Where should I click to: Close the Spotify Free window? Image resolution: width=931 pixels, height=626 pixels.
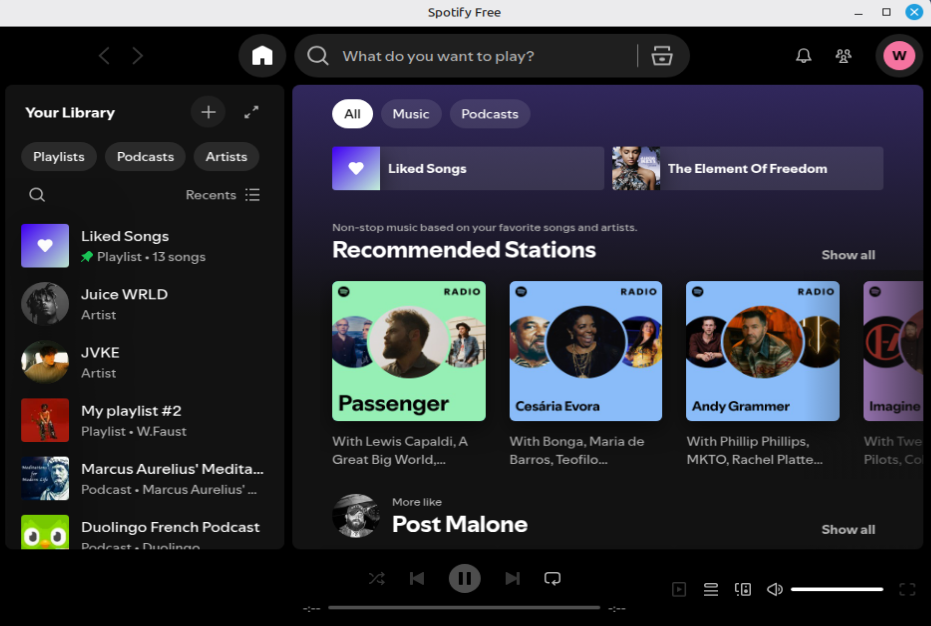coord(914,12)
